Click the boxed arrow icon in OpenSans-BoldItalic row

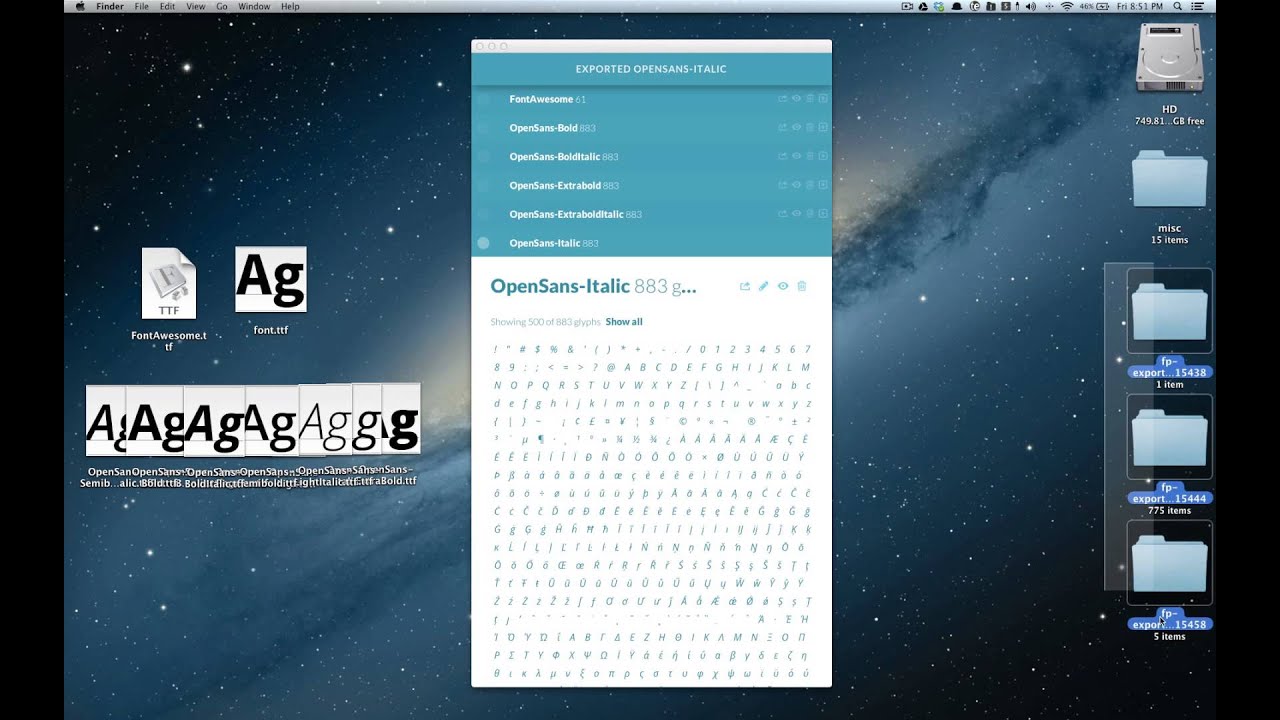pos(823,156)
